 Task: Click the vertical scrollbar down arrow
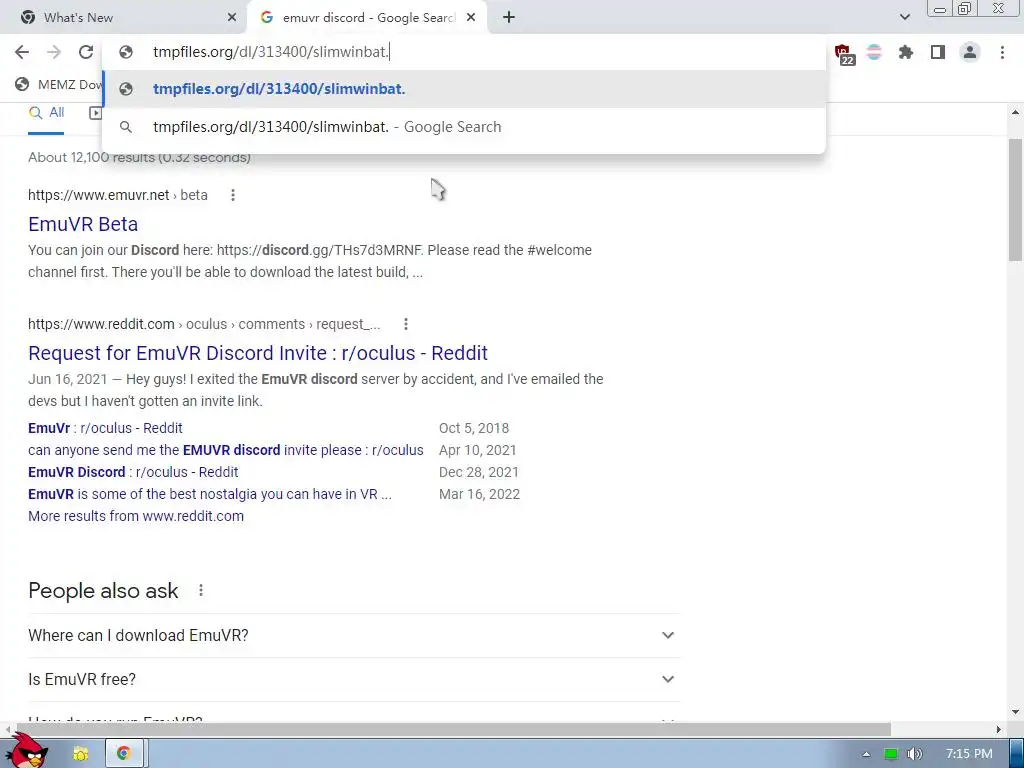1016,712
